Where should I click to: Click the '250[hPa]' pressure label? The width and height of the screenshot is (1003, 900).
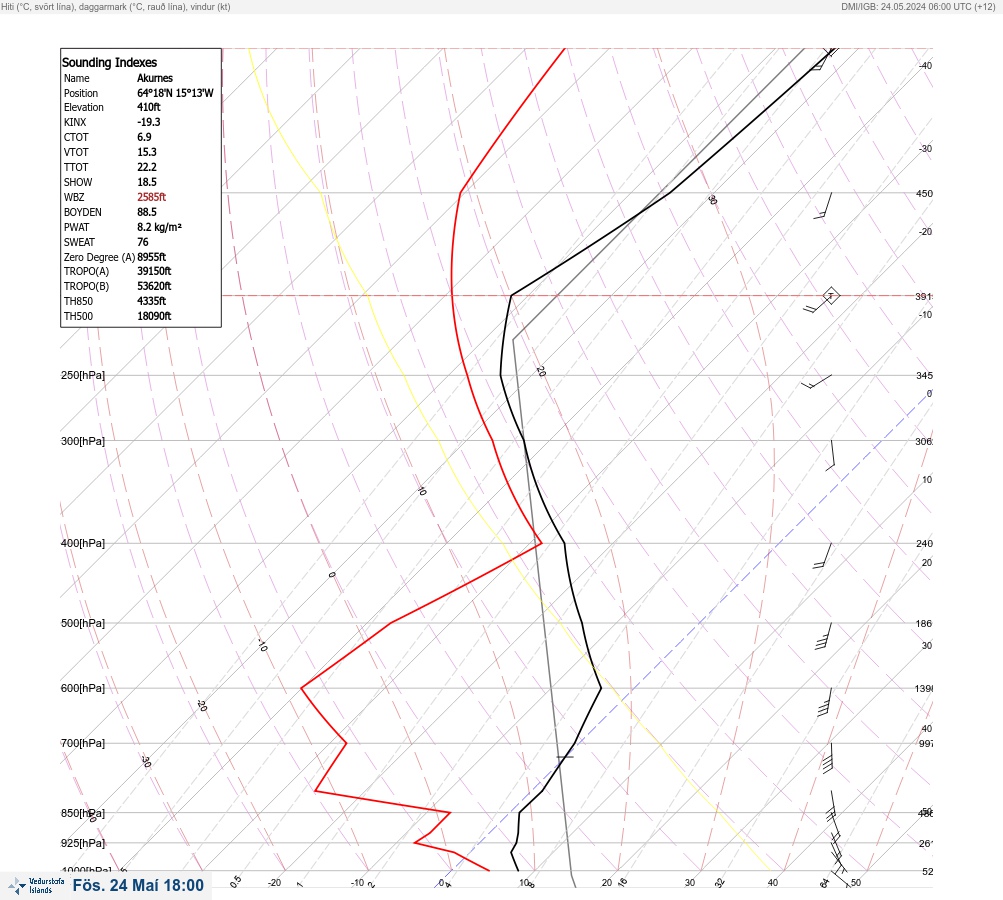pyautogui.click(x=83, y=375)
